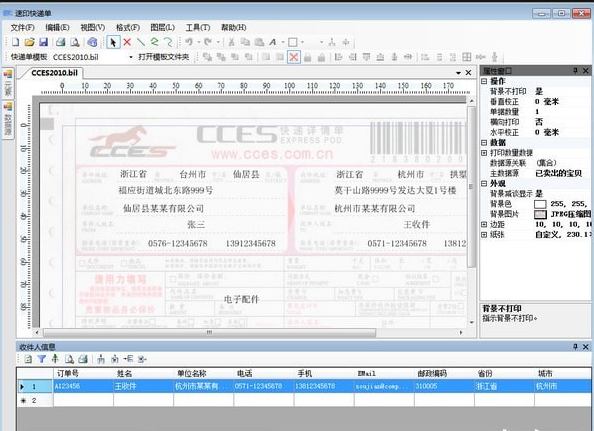594x431 pixels.
Task: Toggle the boxed red X button in alignment toolbar
Action: point(294,57)
